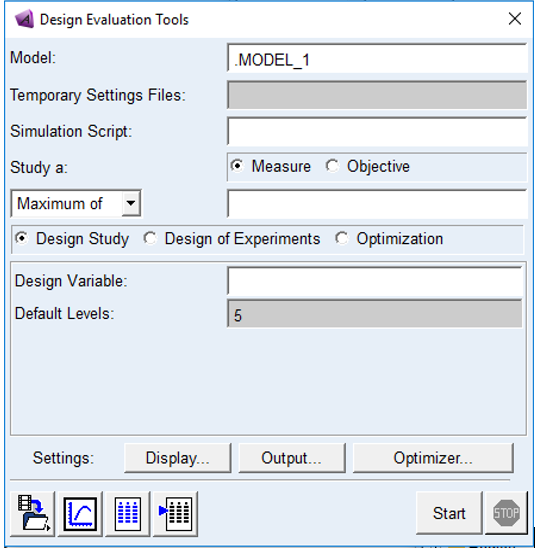Open the plot results curve icon

point(80,513)
